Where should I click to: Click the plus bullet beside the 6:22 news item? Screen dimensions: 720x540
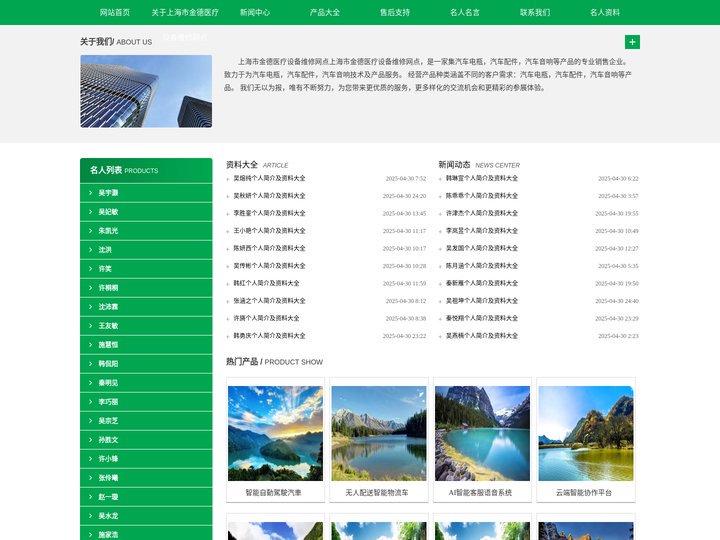coord(440,179)
